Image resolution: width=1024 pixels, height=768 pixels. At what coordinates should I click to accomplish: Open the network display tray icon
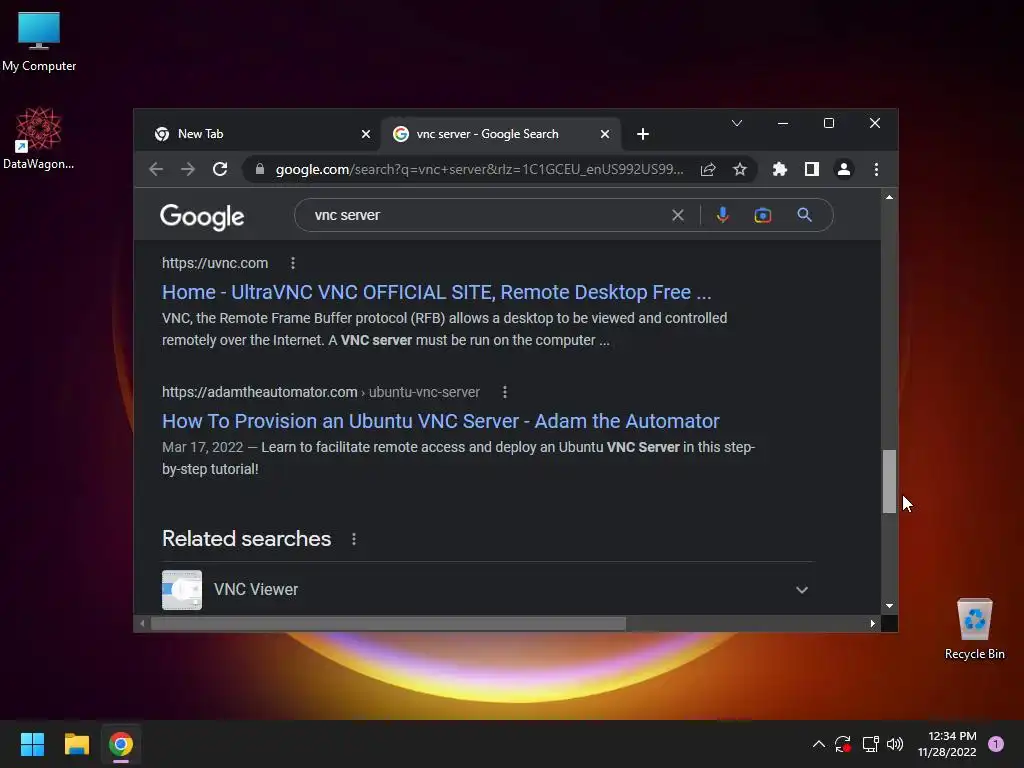[870, 744]
